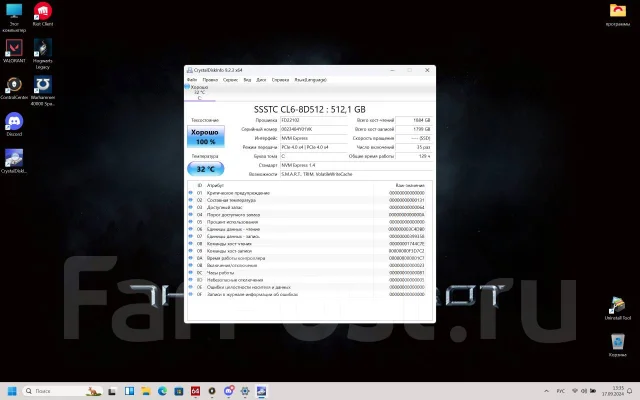Open the ControlCenter desktop shortcut
Screen dimensions: 640x400
coord(14,88)
